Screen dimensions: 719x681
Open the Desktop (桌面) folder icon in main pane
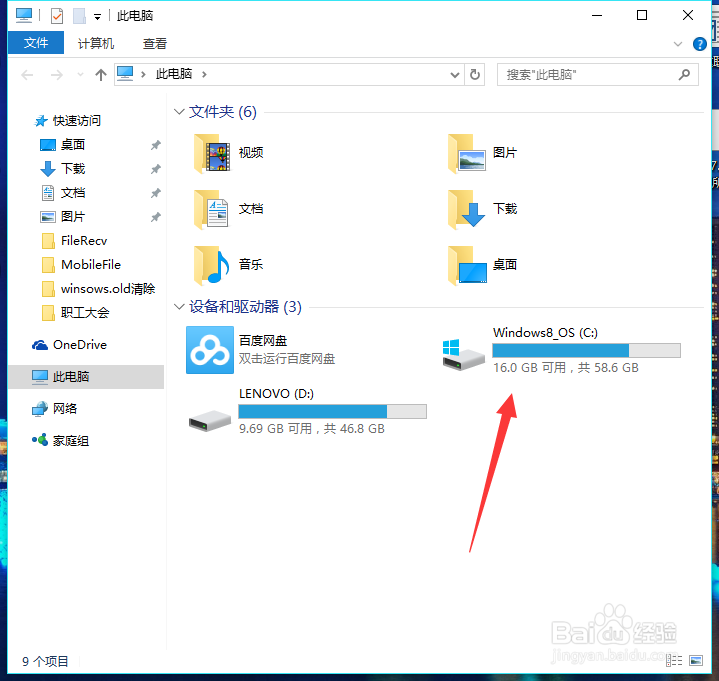click(467, 265)
